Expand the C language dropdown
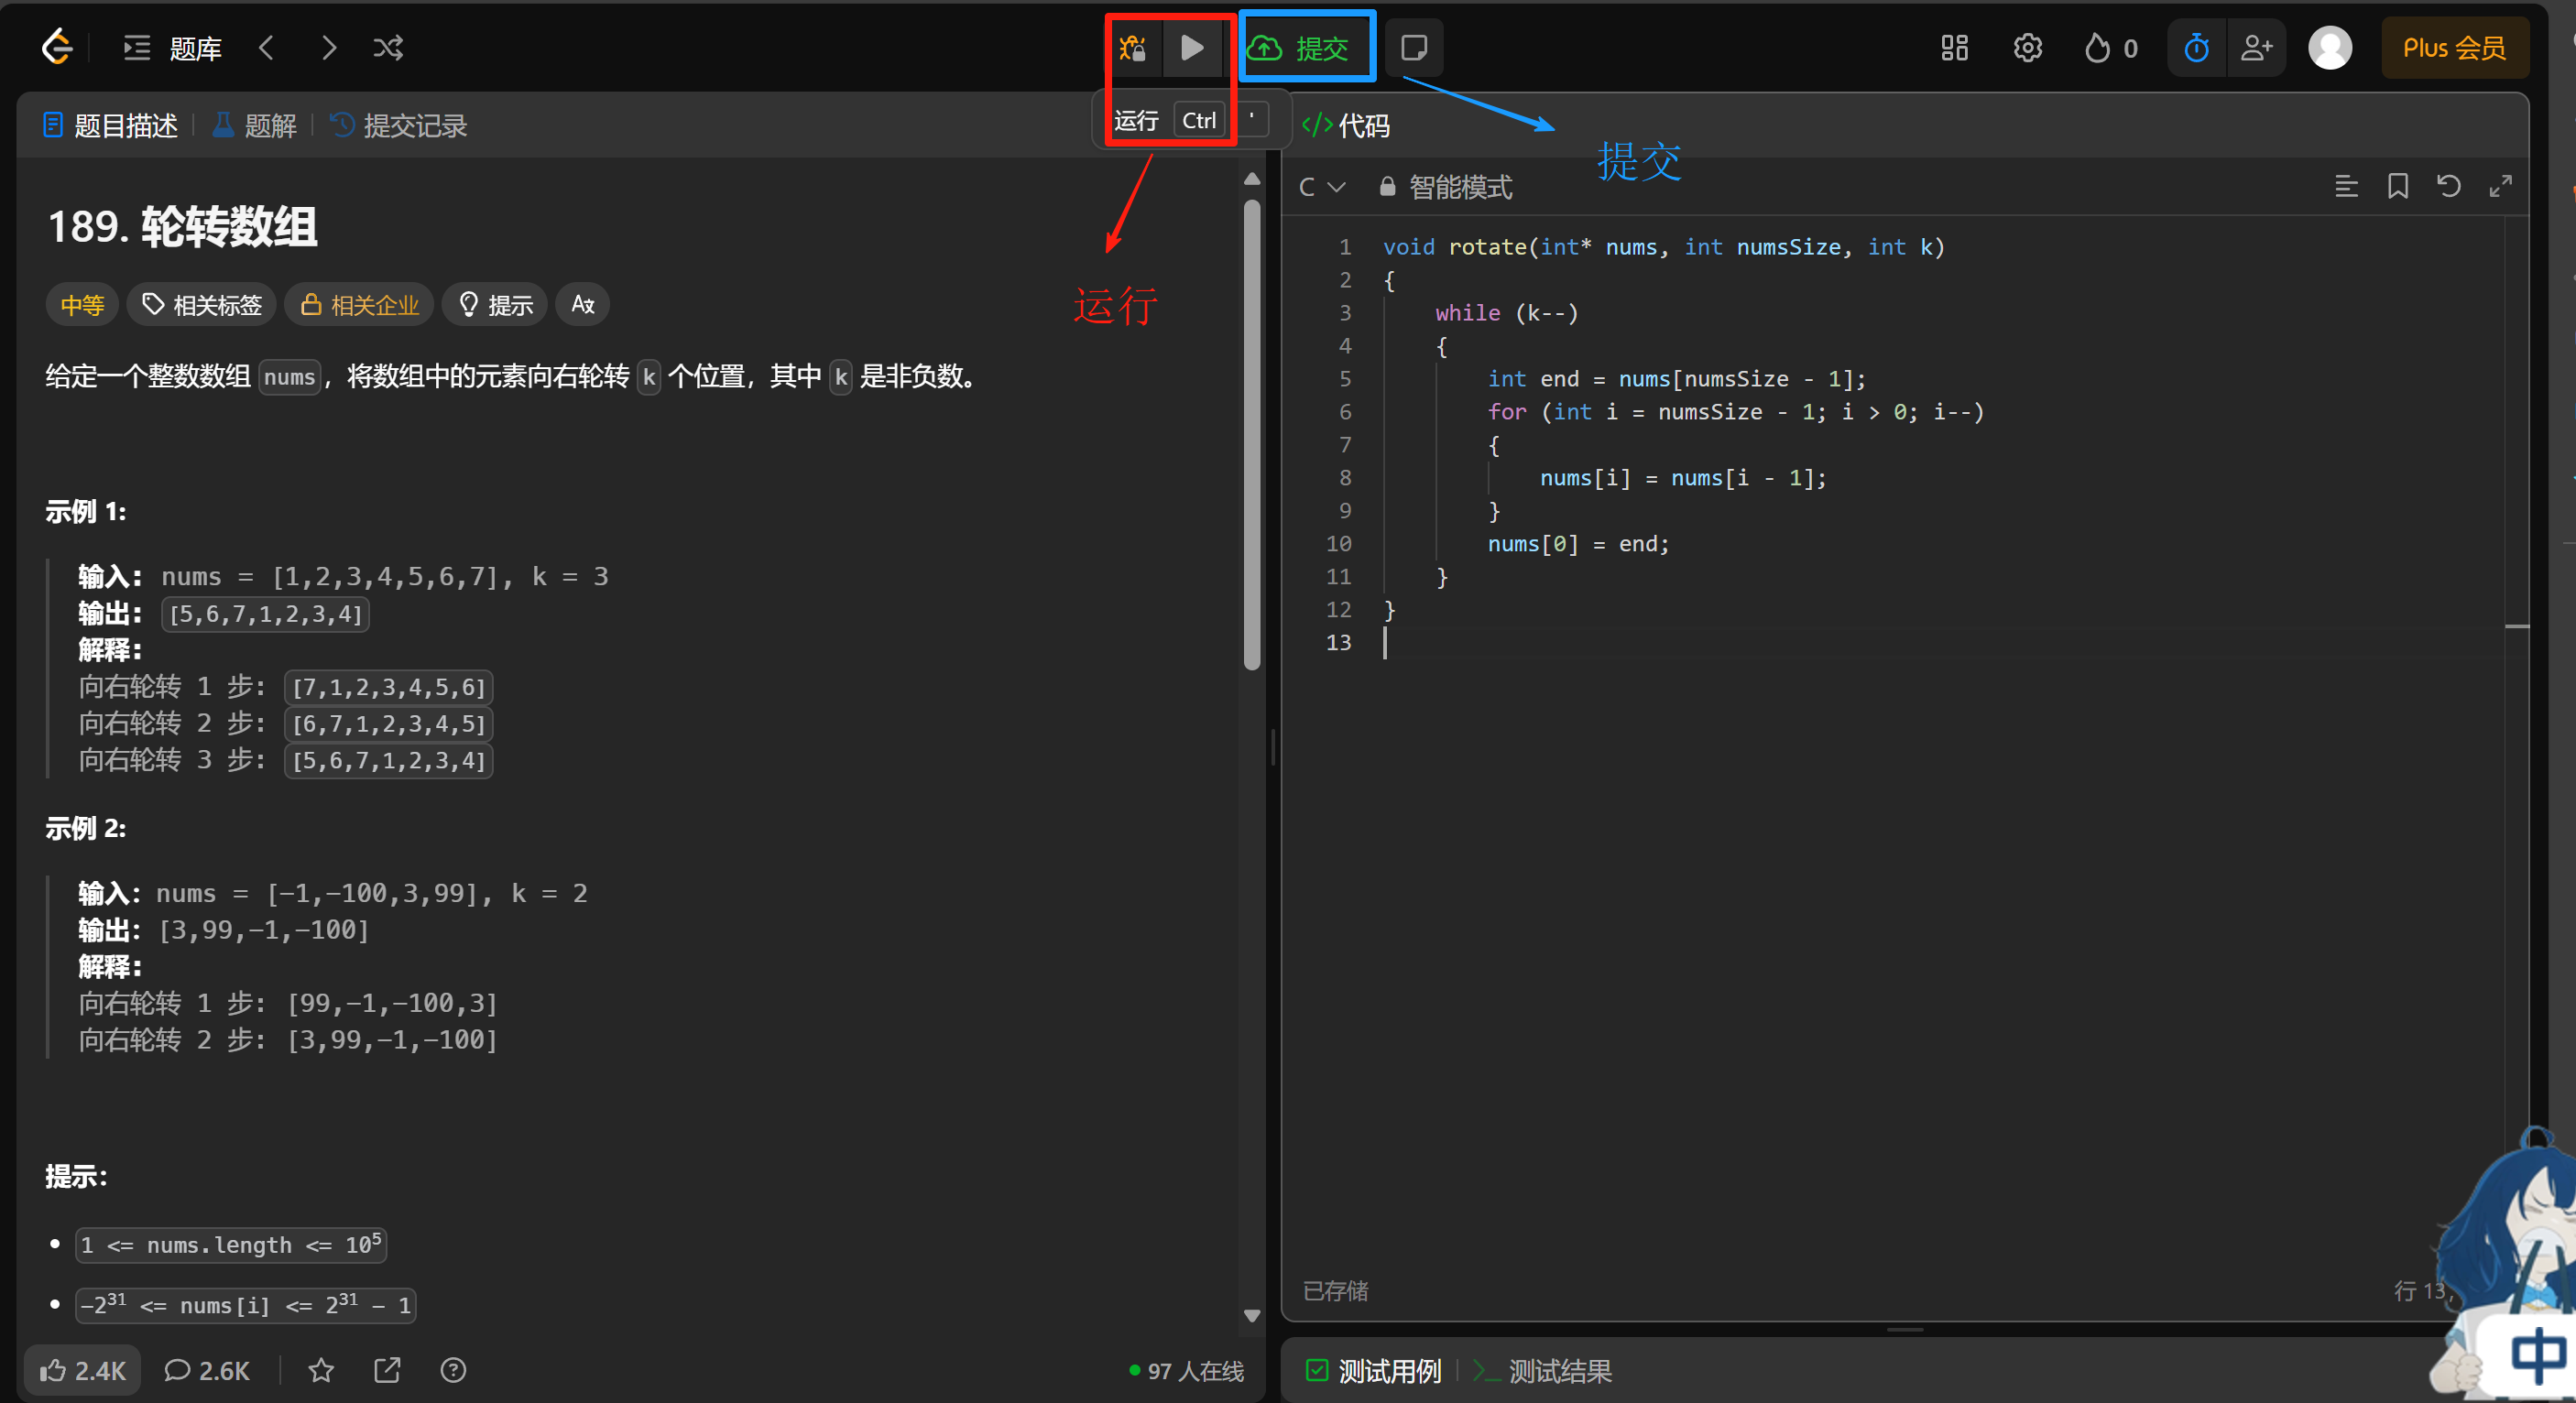Screen dimensions: 2576x1403 pos(1321,187)
